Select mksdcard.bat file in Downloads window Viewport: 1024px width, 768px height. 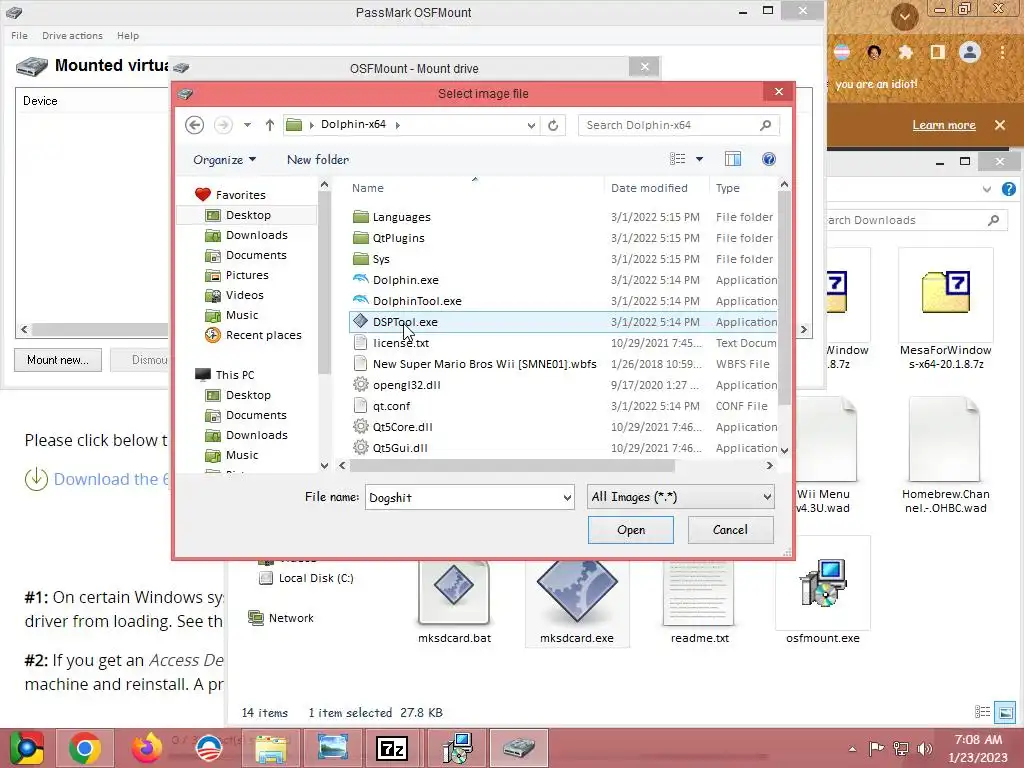point(455,601)
